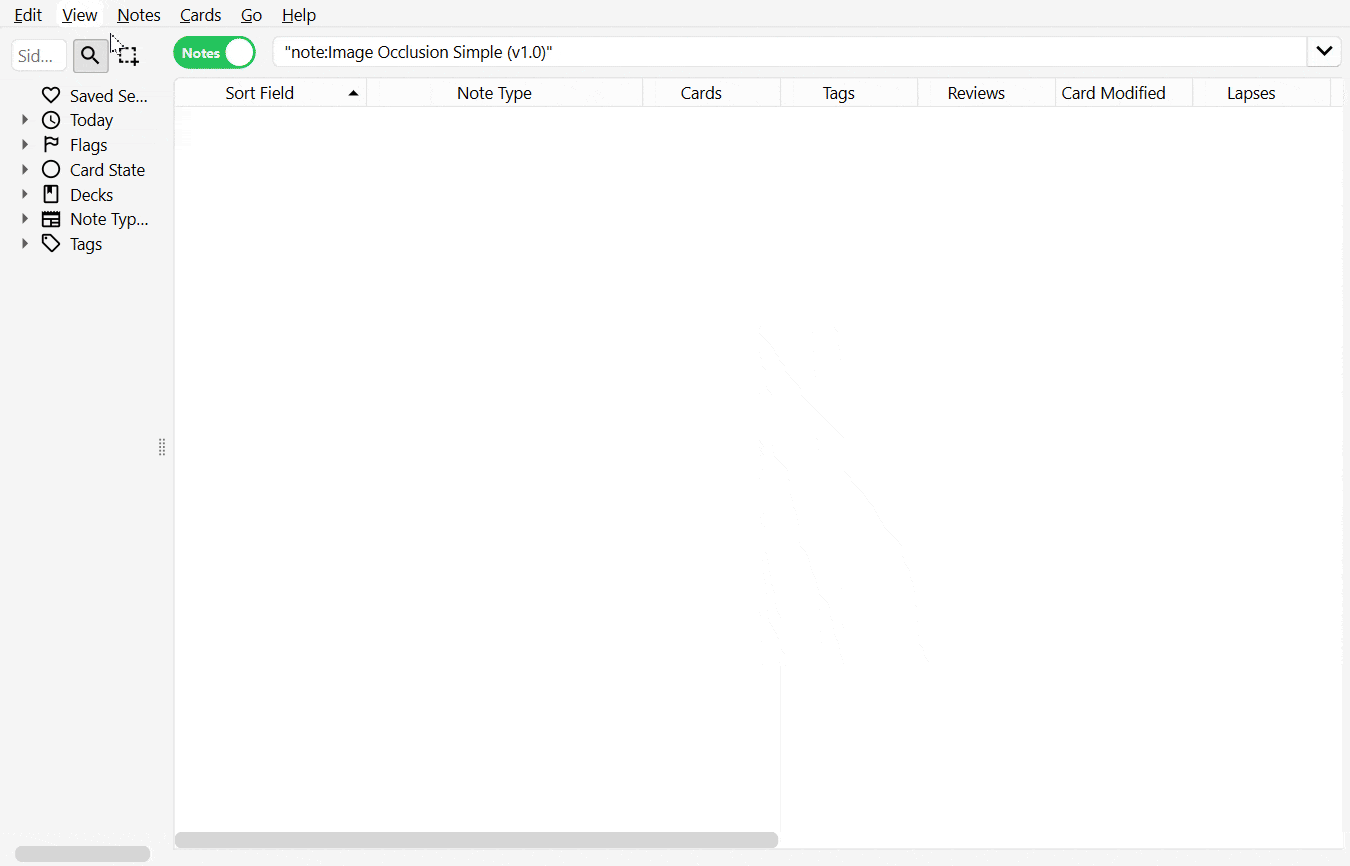The image size is (1350, 866).
Task: Switch the Notes toggle to Cards
Action: [x=214, y=52]
